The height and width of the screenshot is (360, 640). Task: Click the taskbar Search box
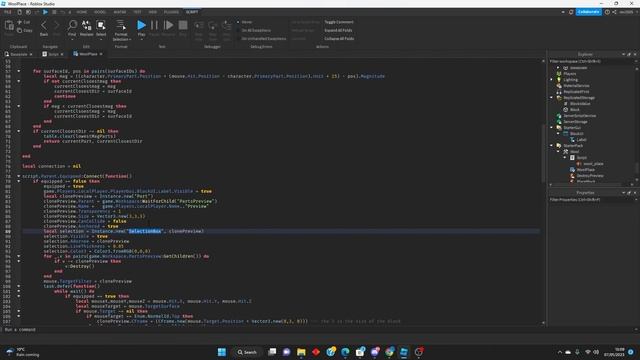(247, 352)
